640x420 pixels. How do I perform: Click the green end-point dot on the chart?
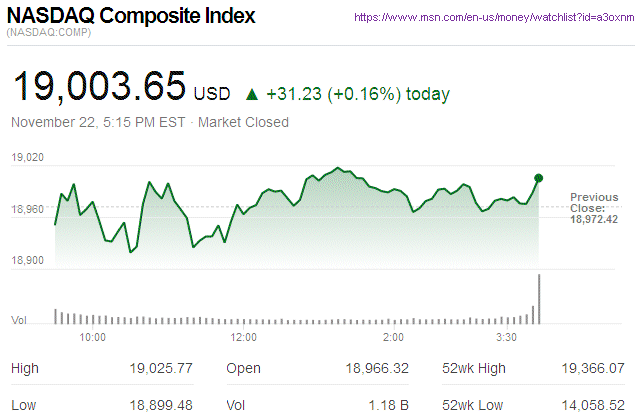[539, 178]
